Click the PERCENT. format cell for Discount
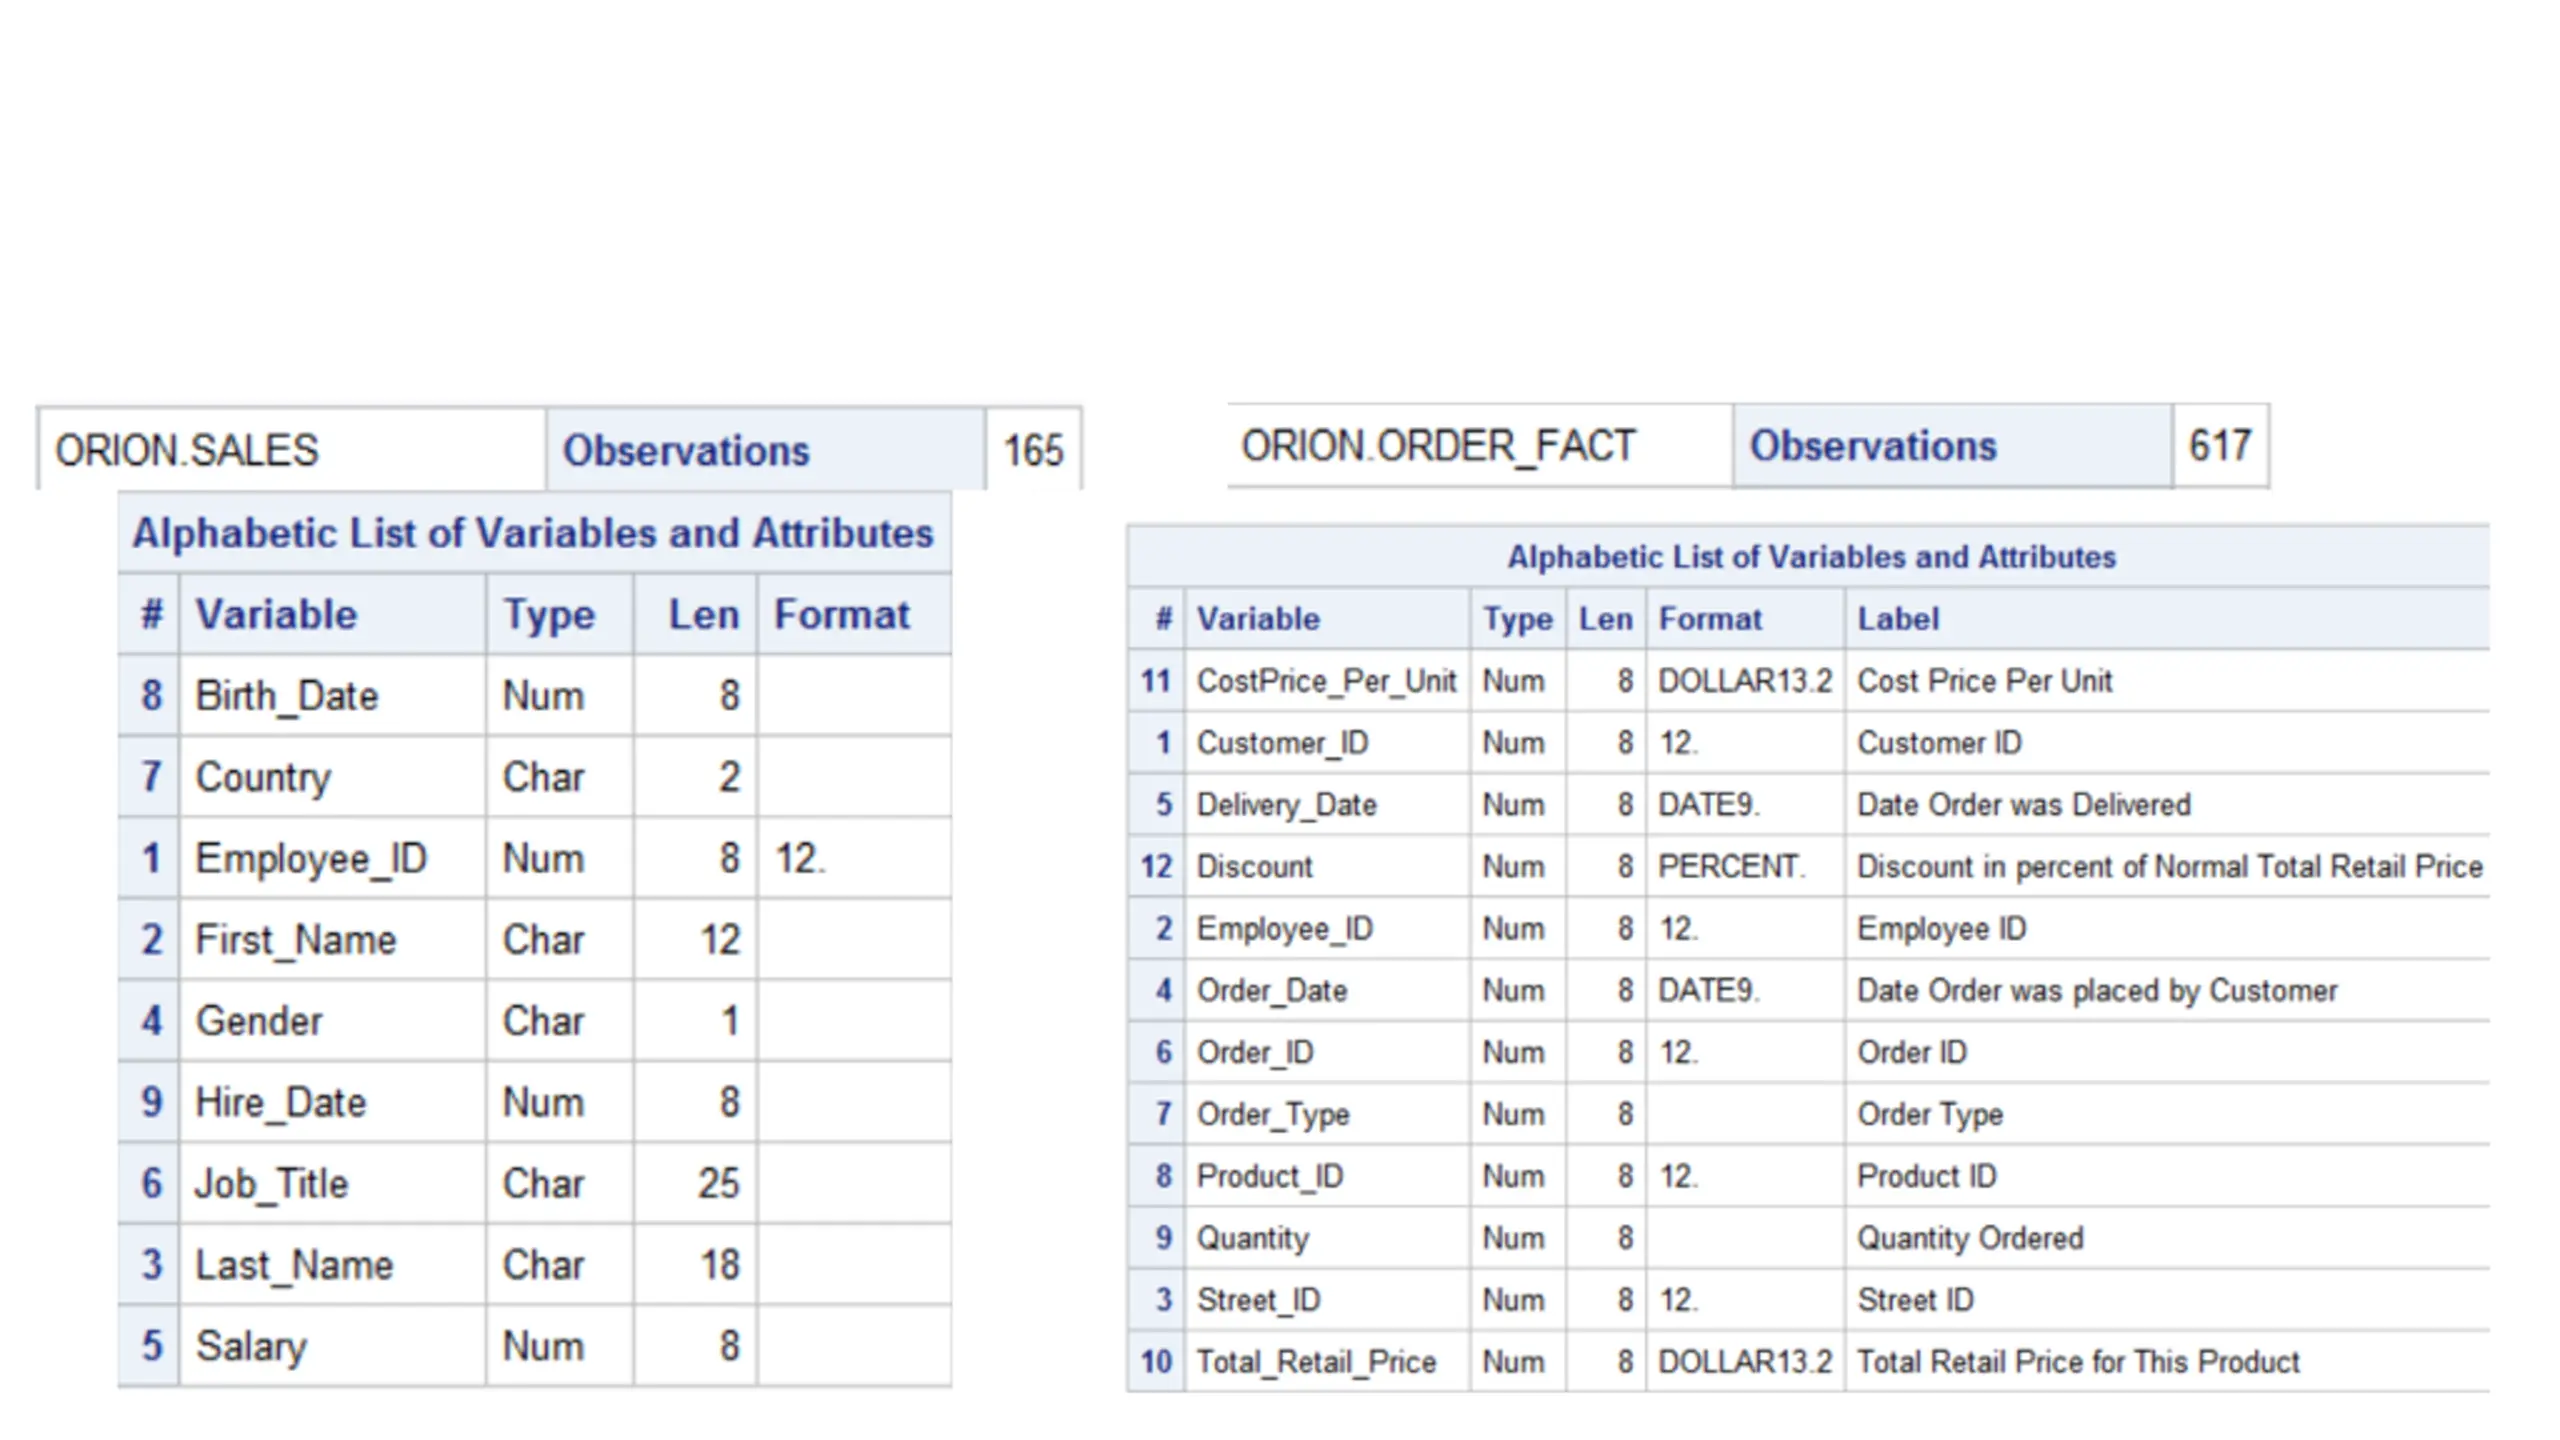Screen dimensions: 2560x1440 click(x=1745, y=866)
